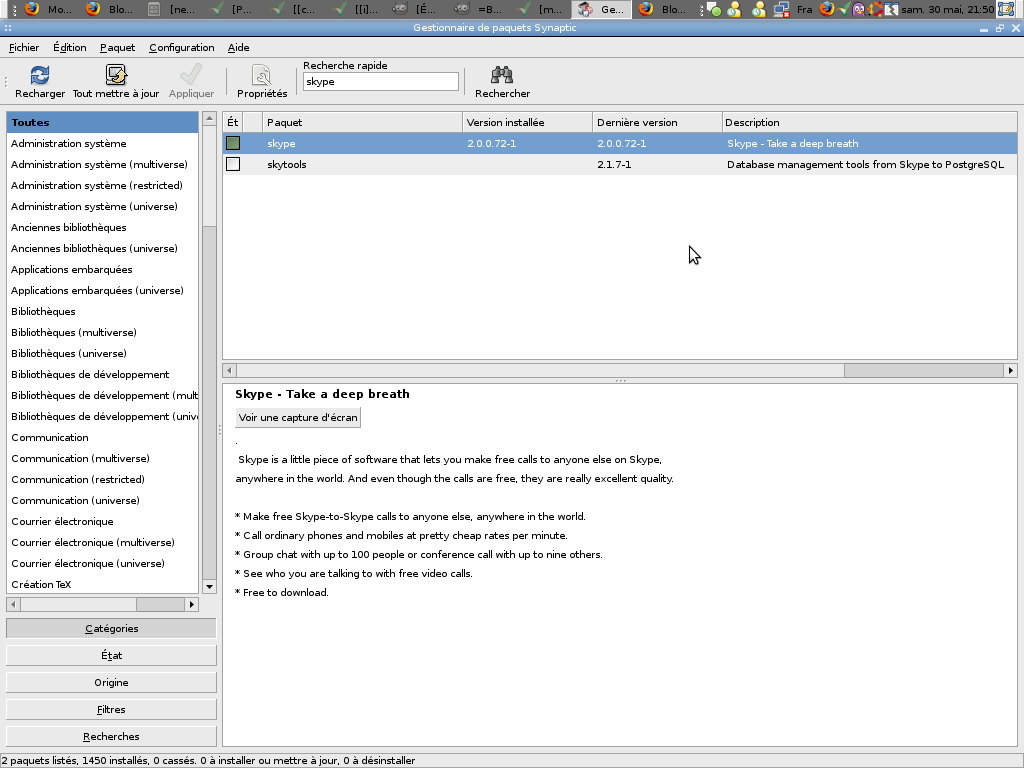
Task: Click the Fra keyboard layout indicator
Action: tap(805, 9)
